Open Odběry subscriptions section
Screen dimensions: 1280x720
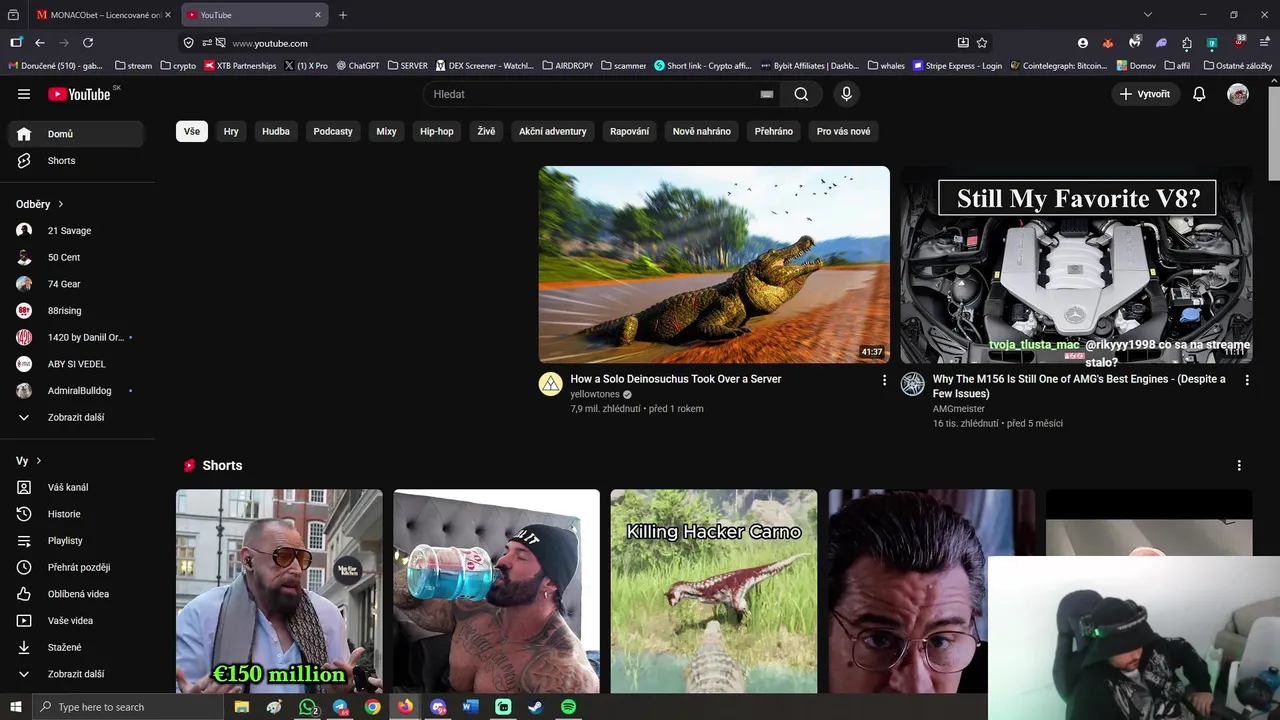pos(40,204)
